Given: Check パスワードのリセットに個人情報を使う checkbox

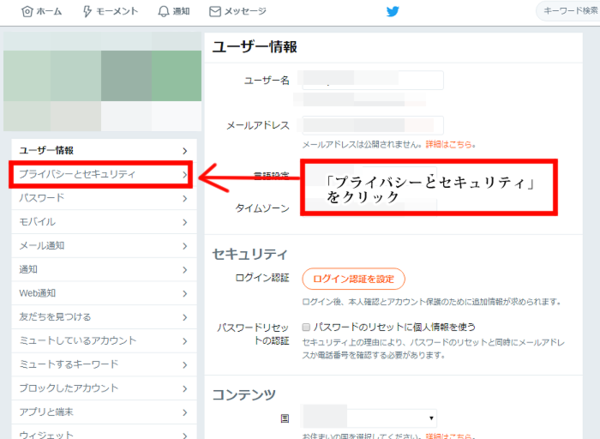Looking at the screenshot, I should (306, 327).
